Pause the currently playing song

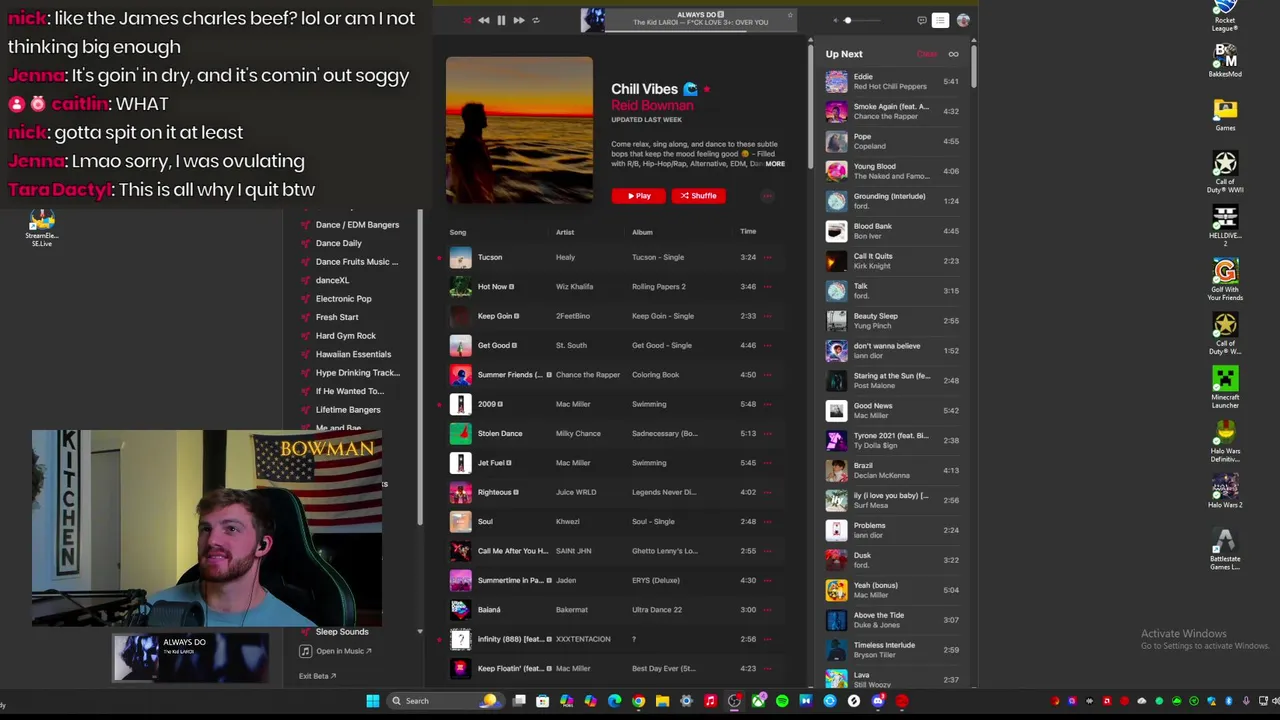pyautogui.click(x=501, y=20)
